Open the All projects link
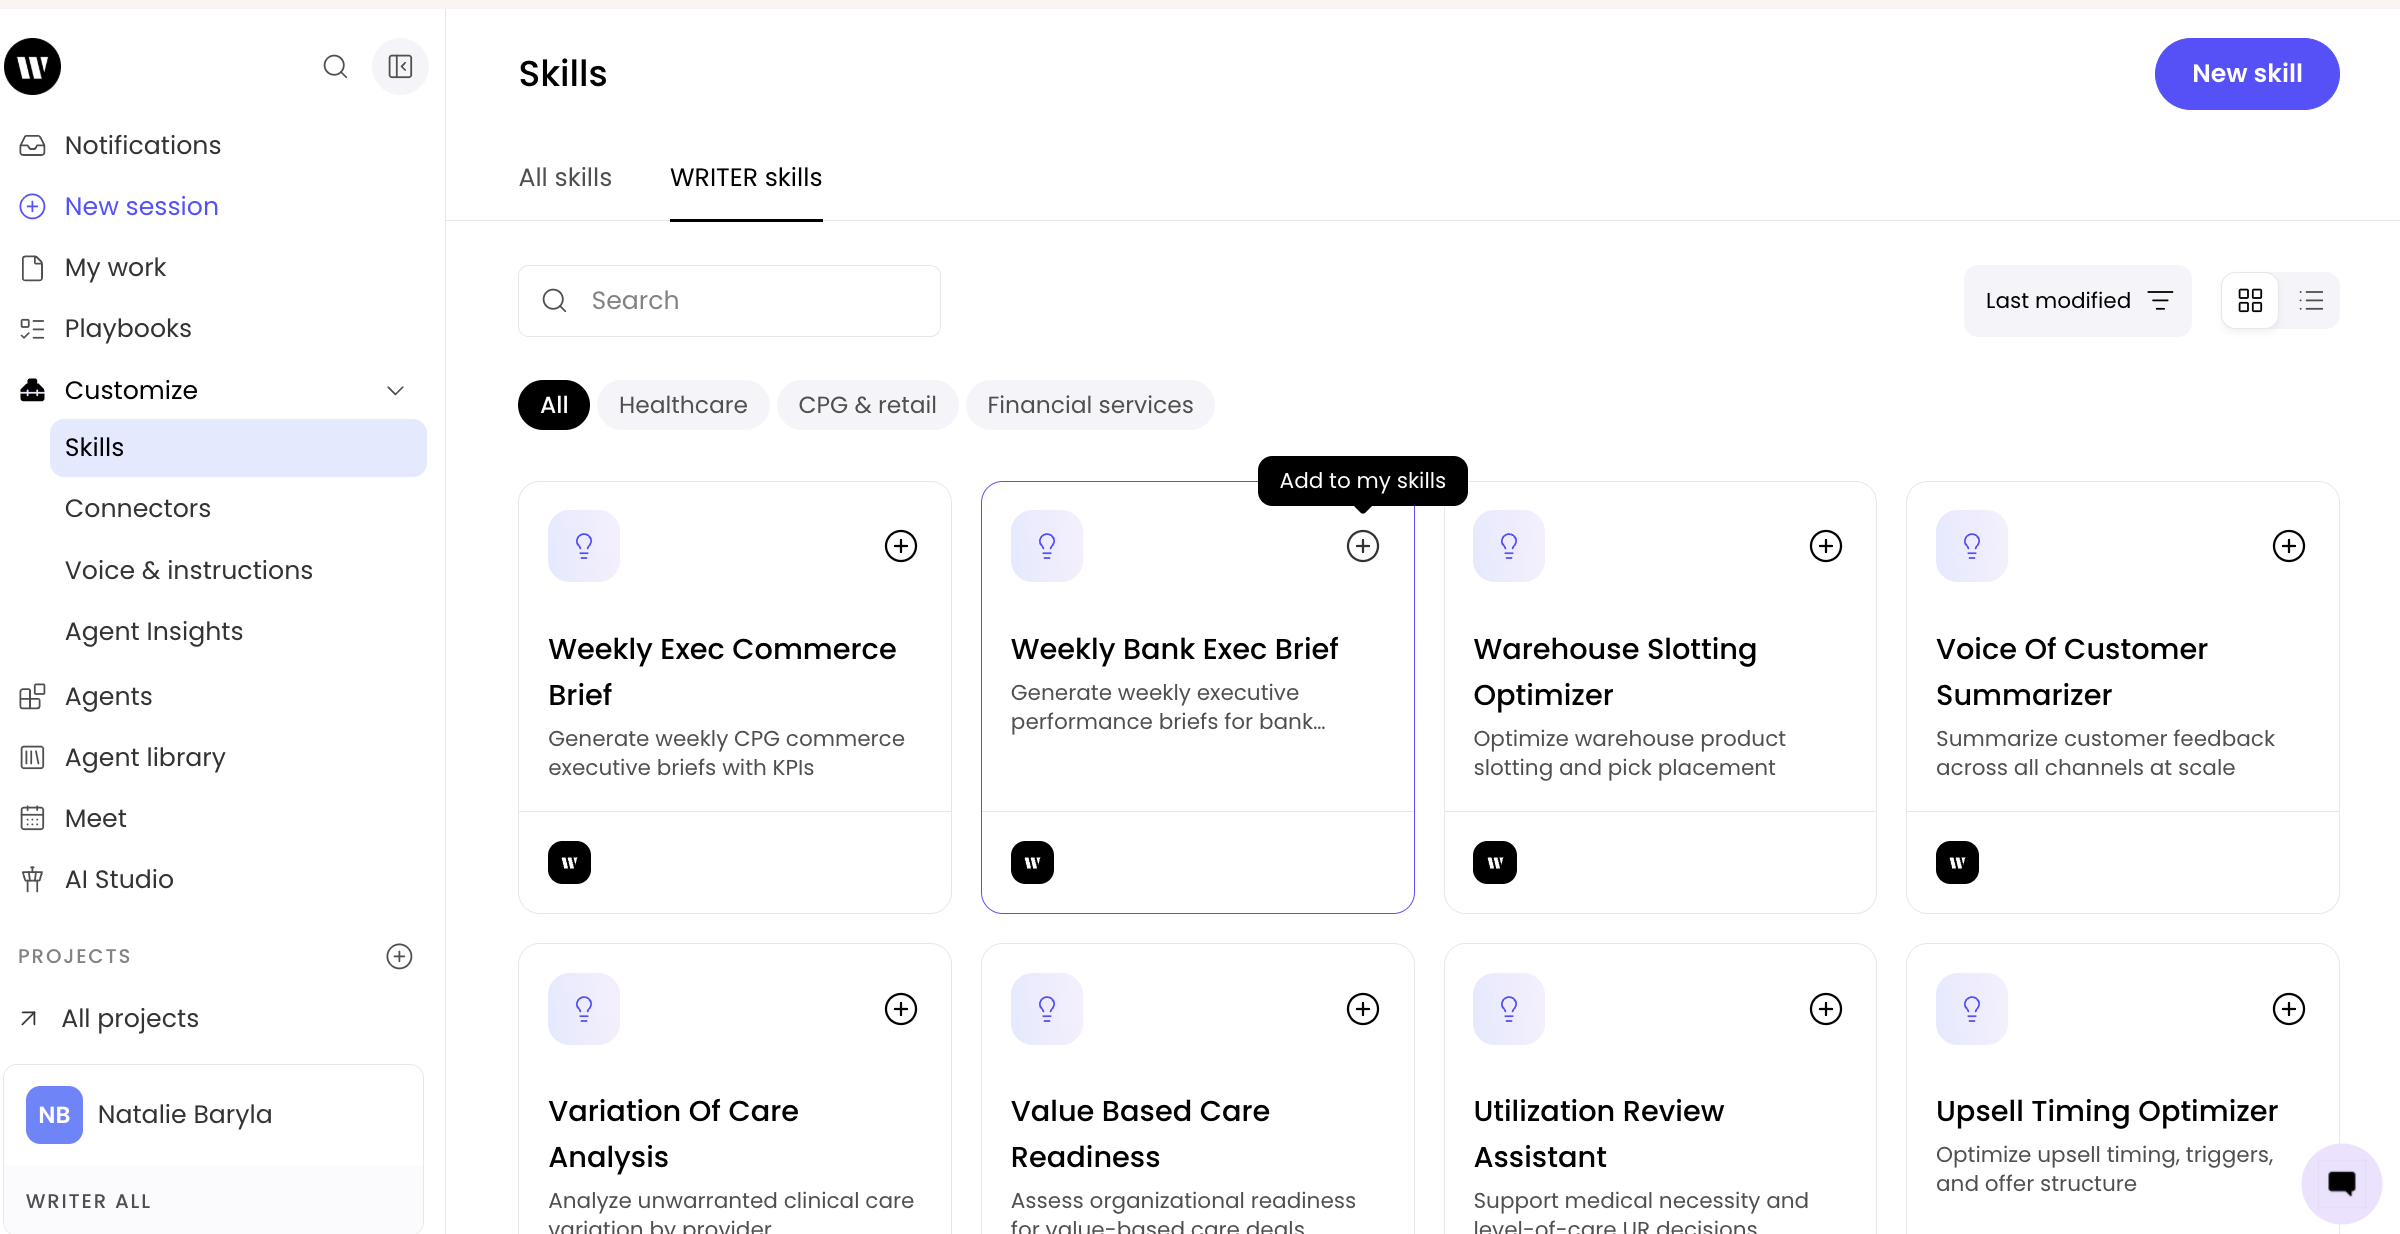Screen dimensions: 2400x1234 (130, 1018)
